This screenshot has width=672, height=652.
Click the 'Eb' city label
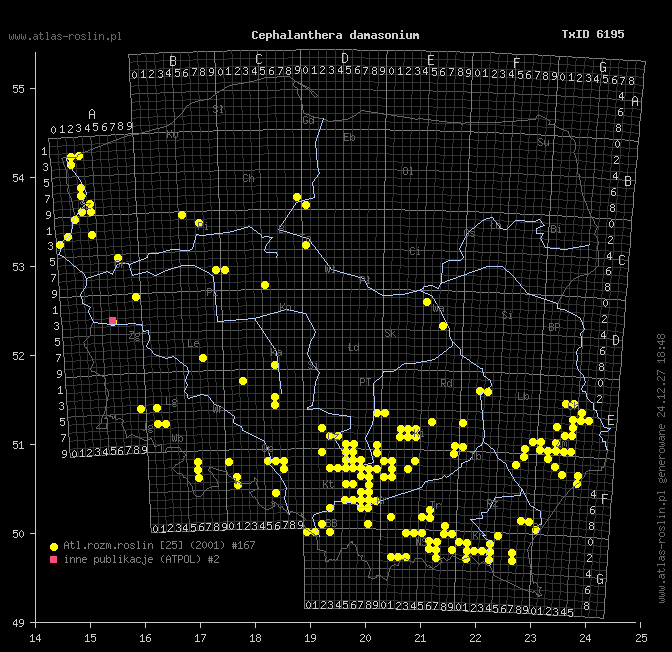[349, 137]
